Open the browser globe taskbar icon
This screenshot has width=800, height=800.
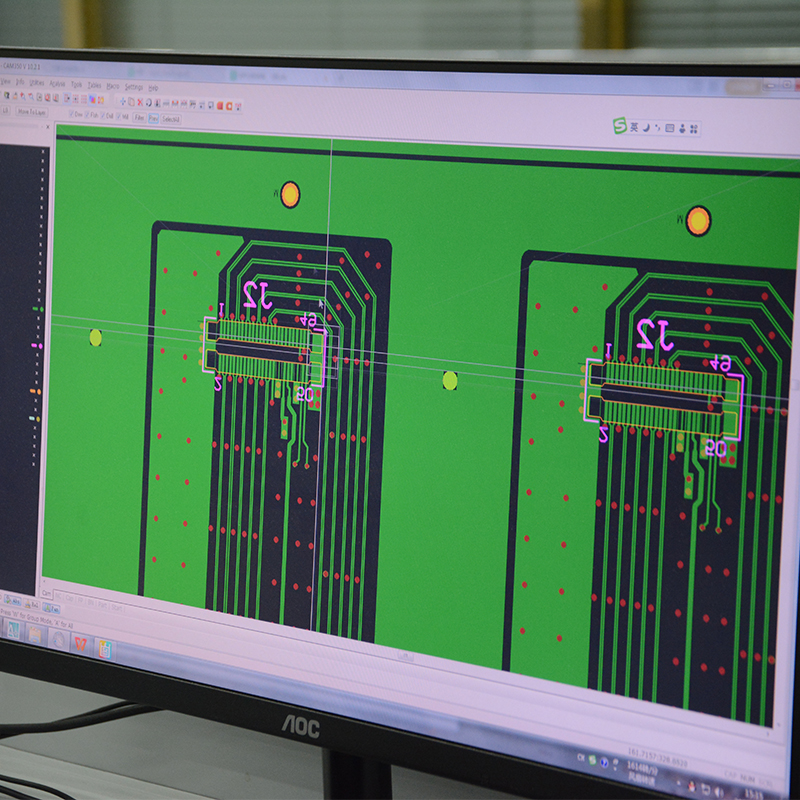pos(58,640)
